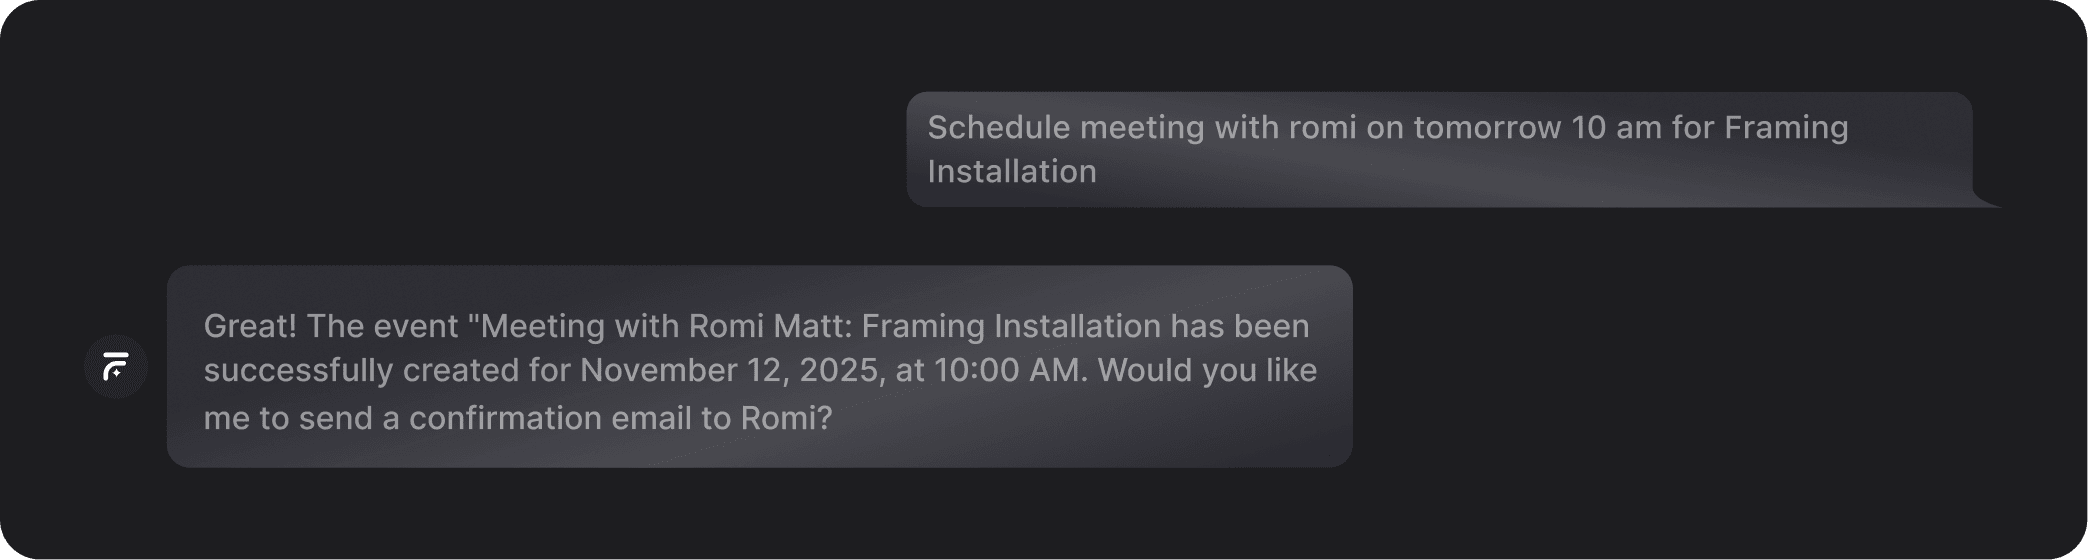2088x560 pixels.
Task: Select the user's schedule meeting message bubble
Action: [x=1439, y=150]
